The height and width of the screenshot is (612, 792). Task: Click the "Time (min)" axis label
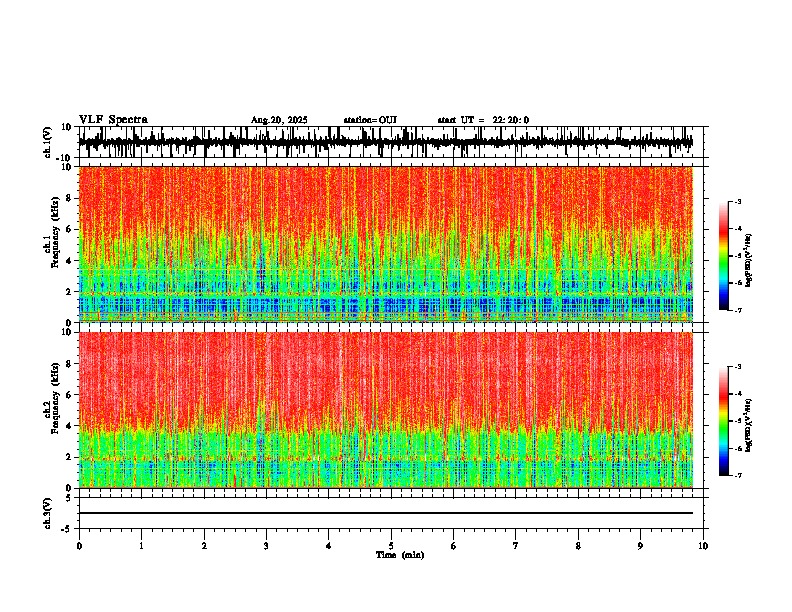point(400,555)
